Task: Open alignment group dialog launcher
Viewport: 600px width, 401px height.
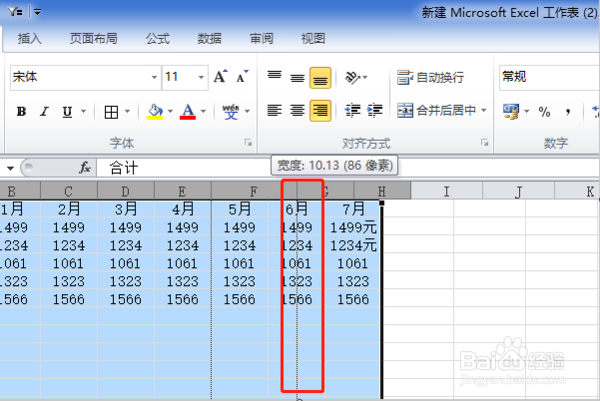Action: pyautogui.click(x=484, y=143)
